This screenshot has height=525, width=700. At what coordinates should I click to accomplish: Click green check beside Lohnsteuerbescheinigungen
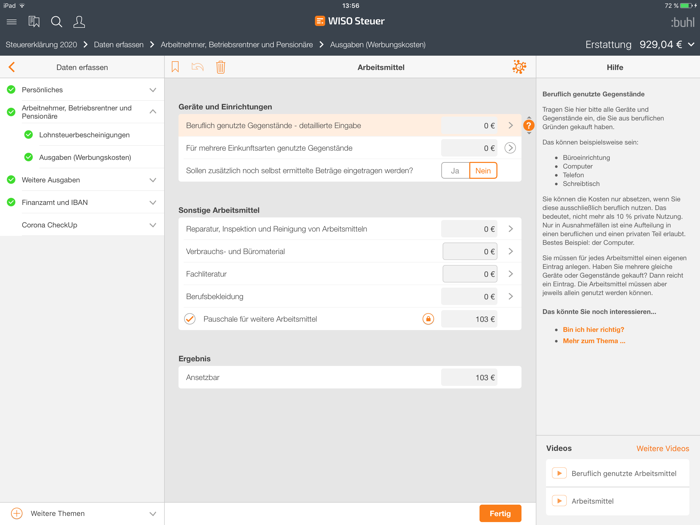tap(29, 134)
